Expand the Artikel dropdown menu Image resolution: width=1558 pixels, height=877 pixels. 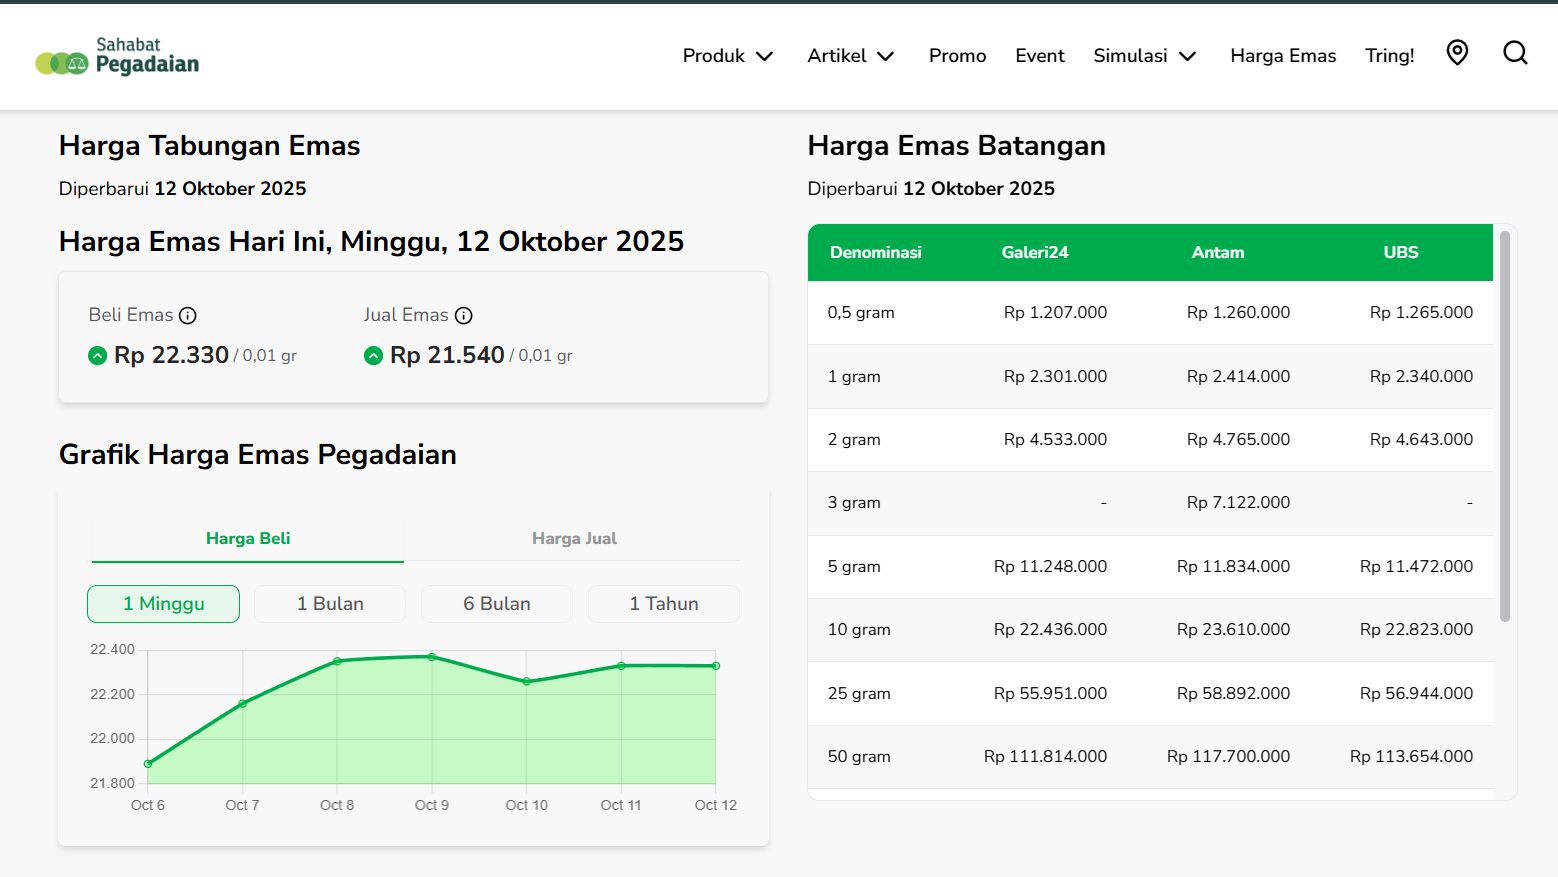(x=850, y=56)
